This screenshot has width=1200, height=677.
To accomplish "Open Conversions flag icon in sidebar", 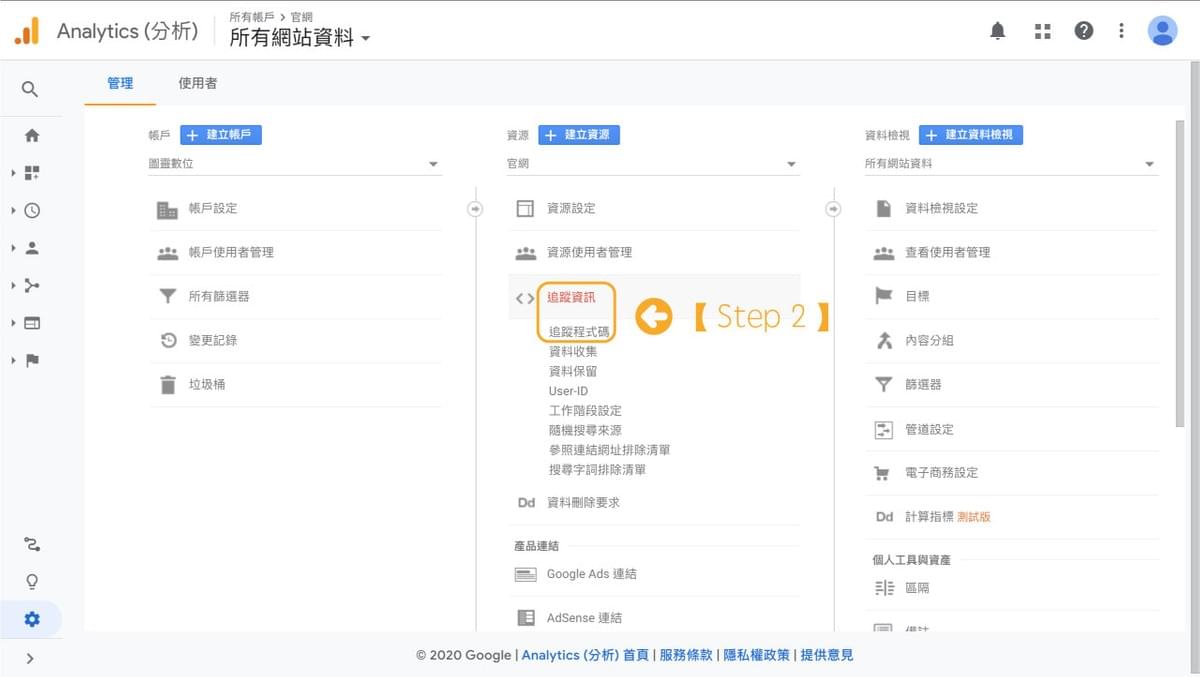I will pos(32,361).
